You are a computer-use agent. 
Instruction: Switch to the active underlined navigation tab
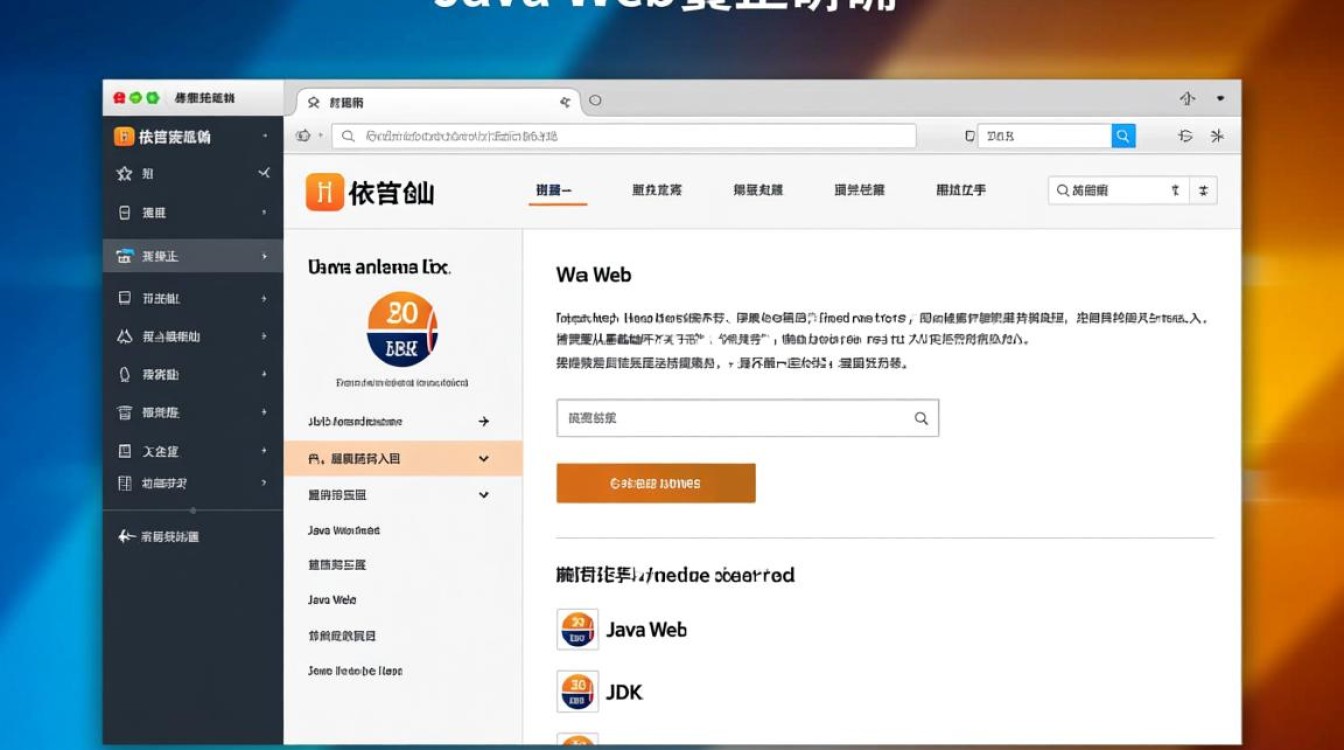click(x=557, y=190)
